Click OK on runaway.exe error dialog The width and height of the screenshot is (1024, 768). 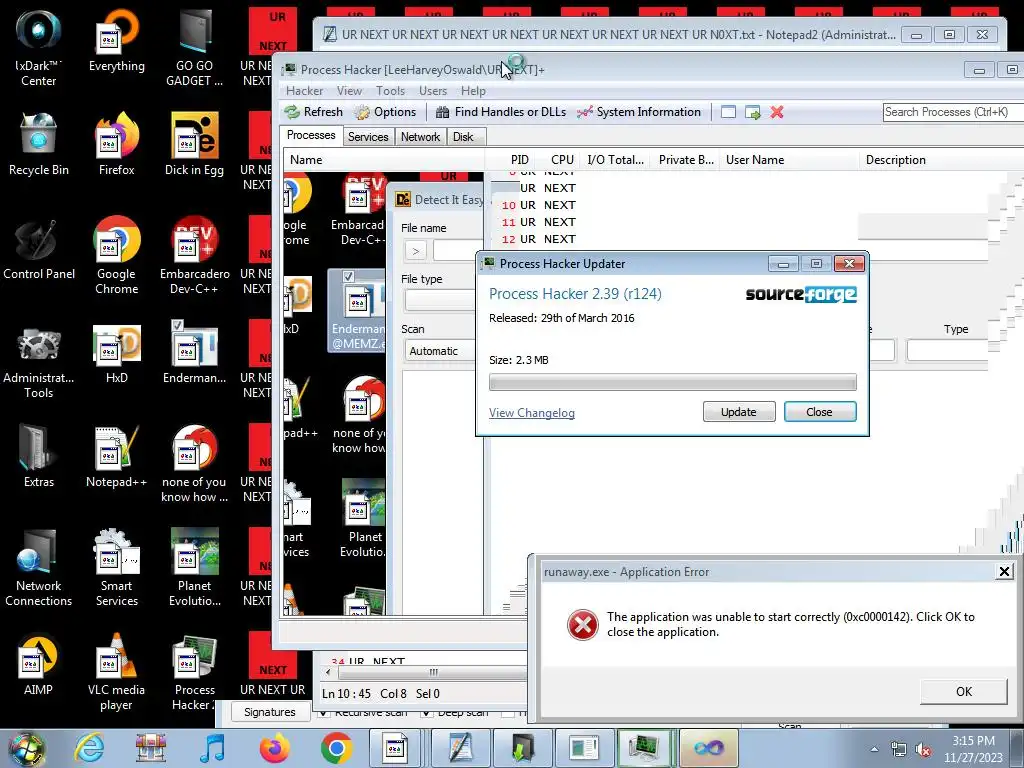963,692
